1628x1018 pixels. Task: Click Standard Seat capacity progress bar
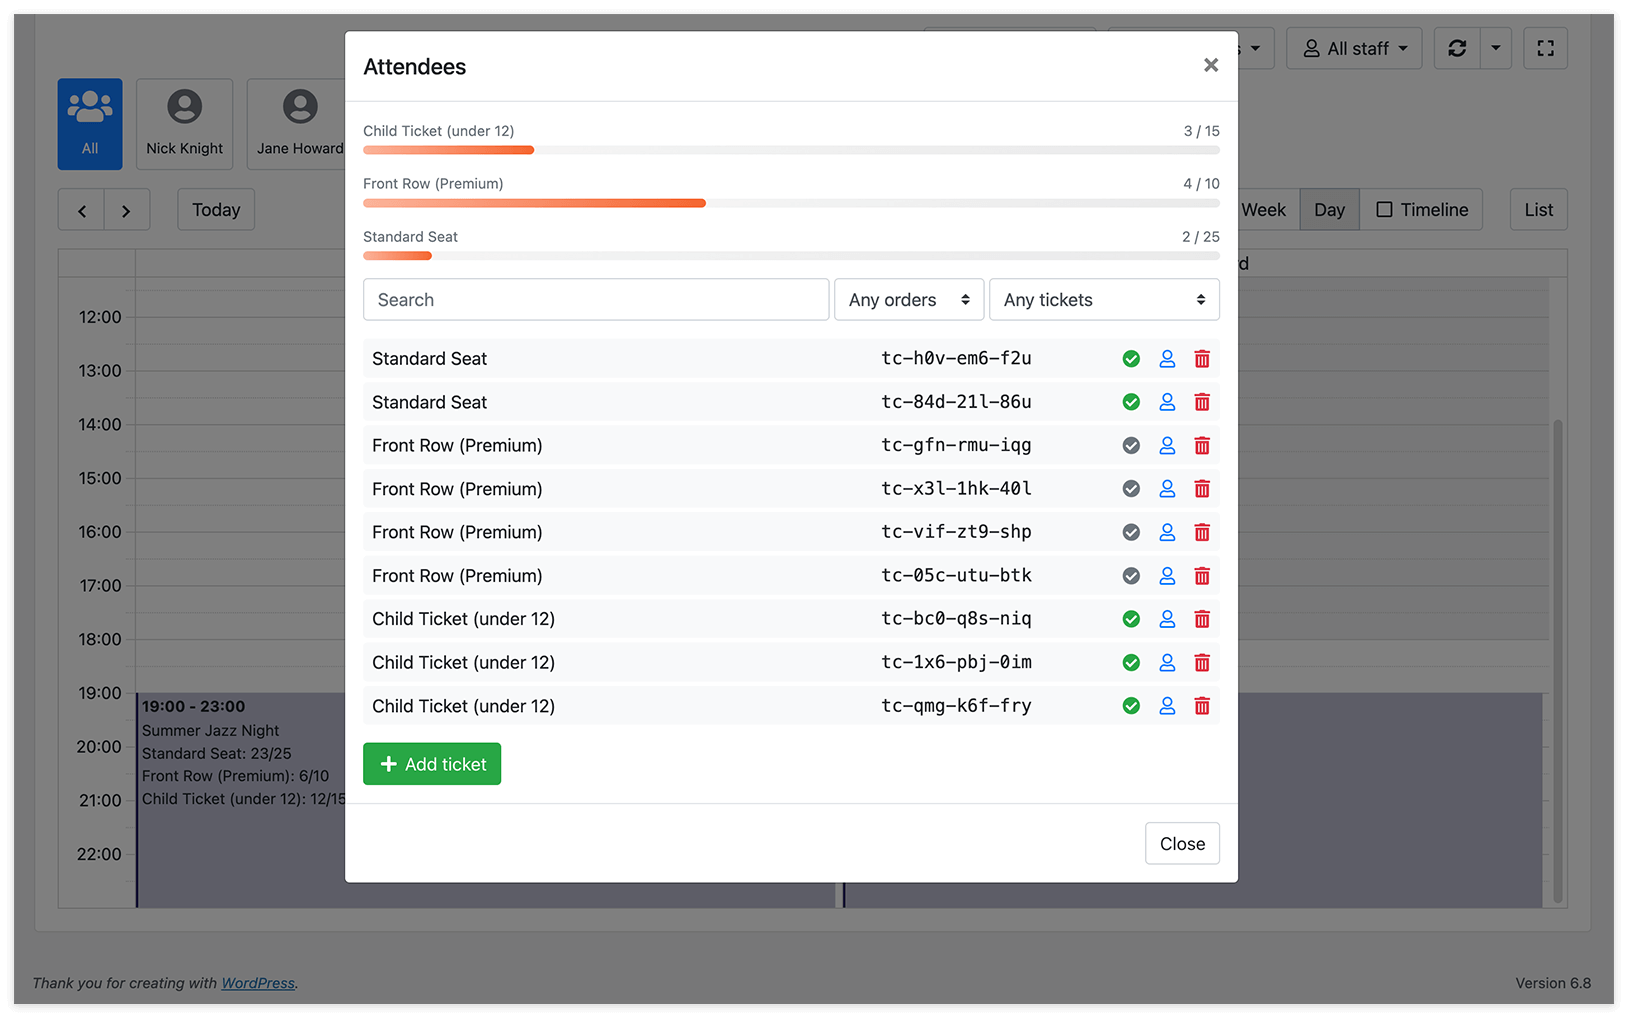click(x=791, y=256)
